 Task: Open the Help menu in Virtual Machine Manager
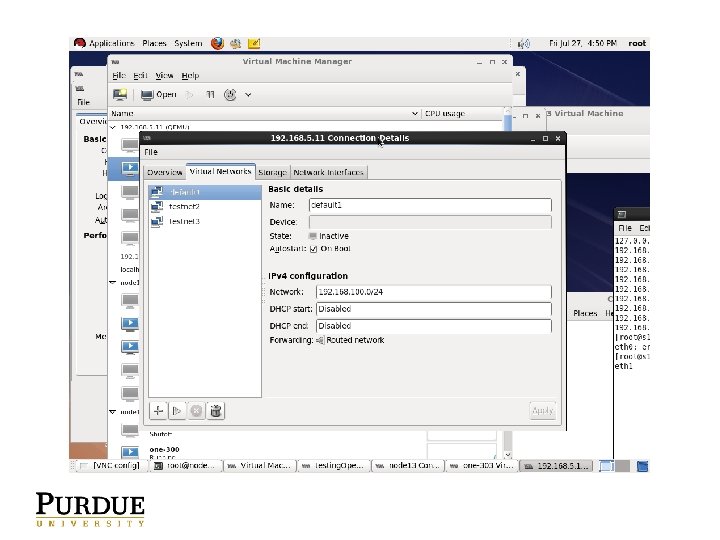tap(190, 75)
